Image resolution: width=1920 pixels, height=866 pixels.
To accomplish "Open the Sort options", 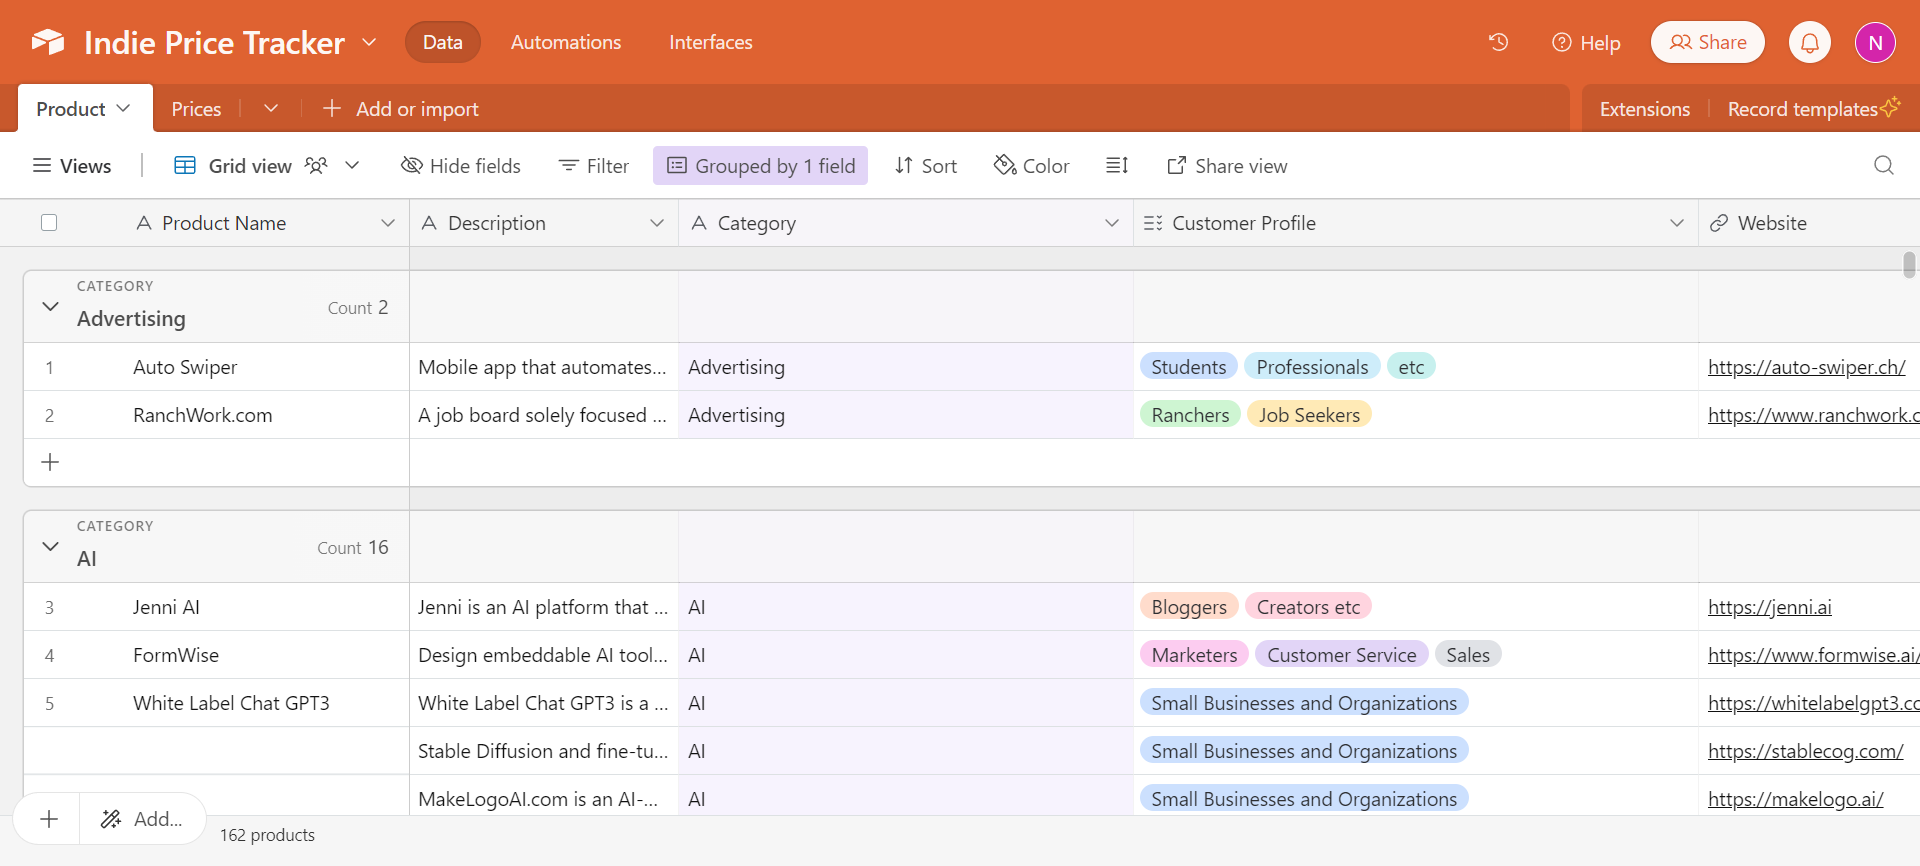I will click(926, 165).
